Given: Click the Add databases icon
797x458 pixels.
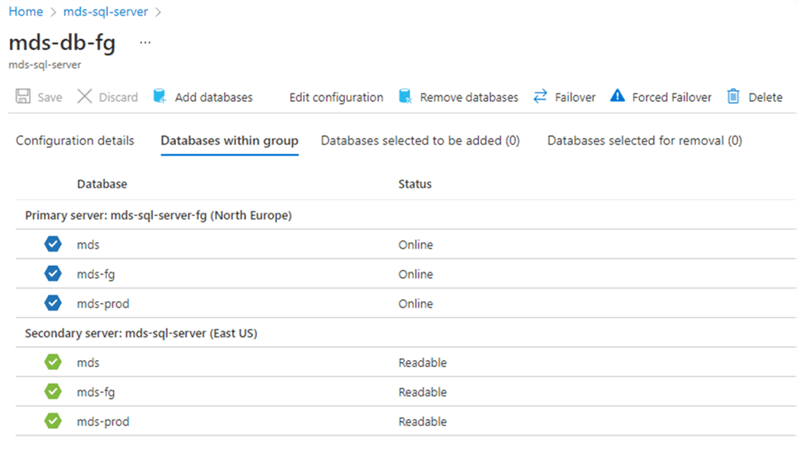Looking at the screenshot, I should point(160,96).
